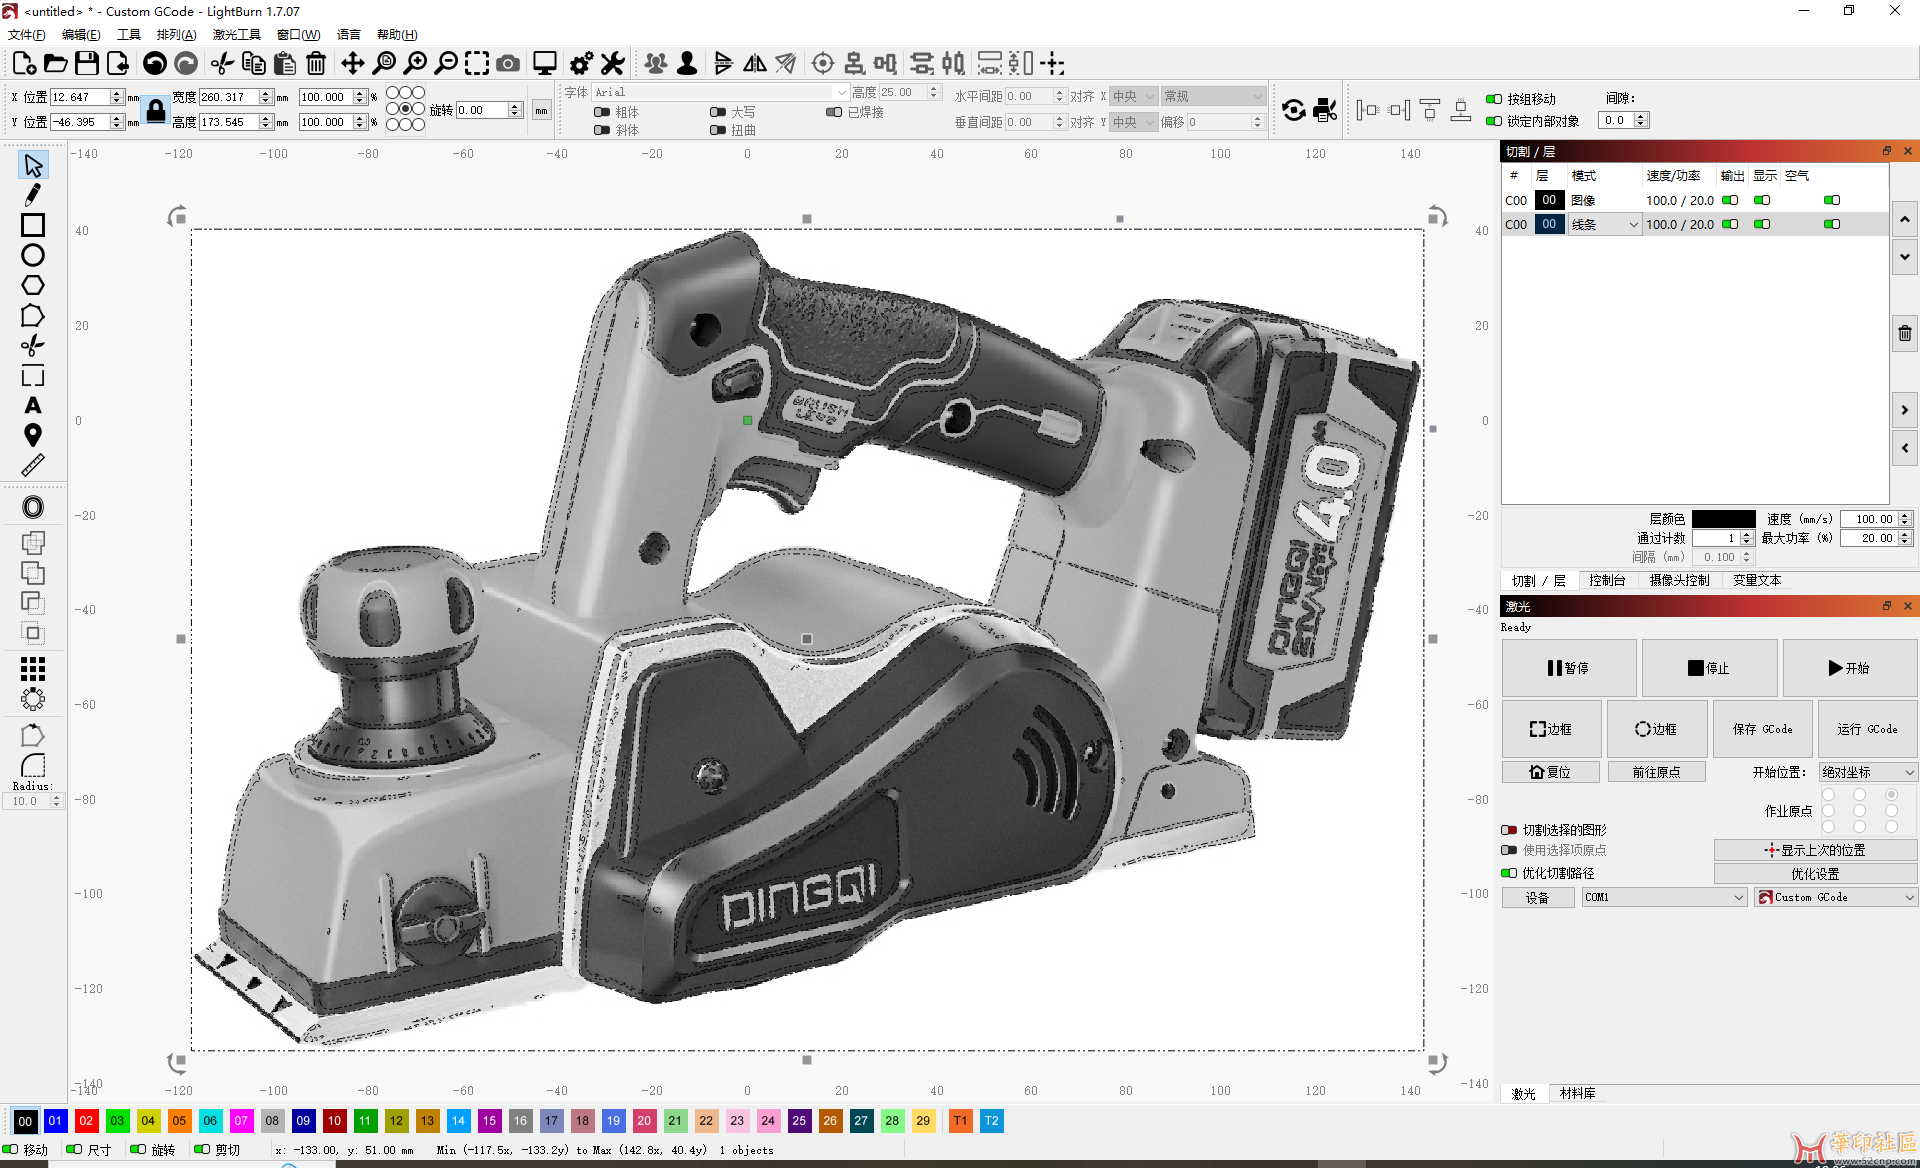Open the 对齐 X 中央 dropdown
This screenshot has width=1920, height=1168.
point(1134,96)
